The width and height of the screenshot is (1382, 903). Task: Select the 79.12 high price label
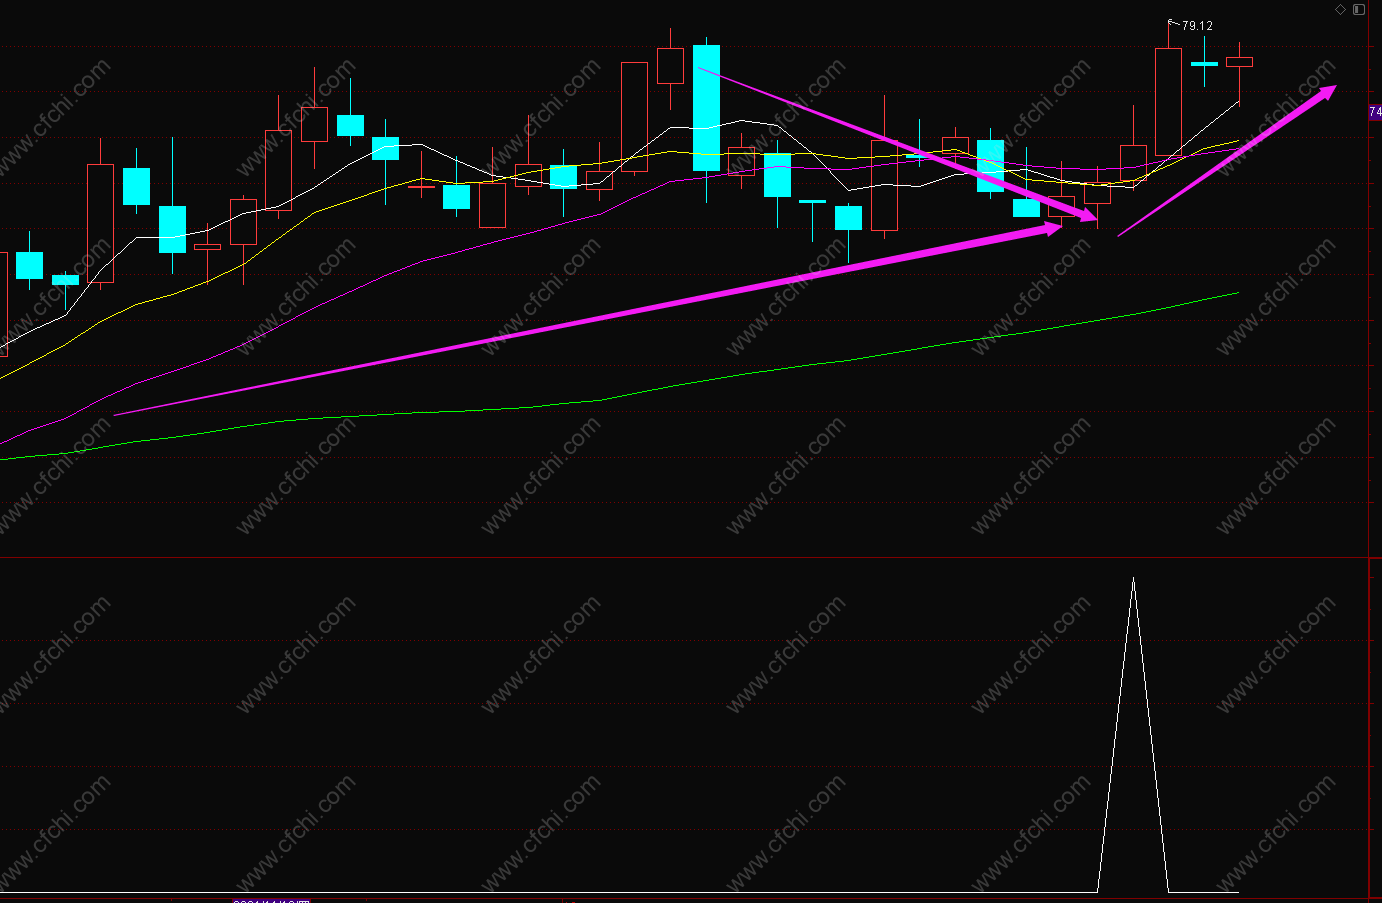(1197, 26)
